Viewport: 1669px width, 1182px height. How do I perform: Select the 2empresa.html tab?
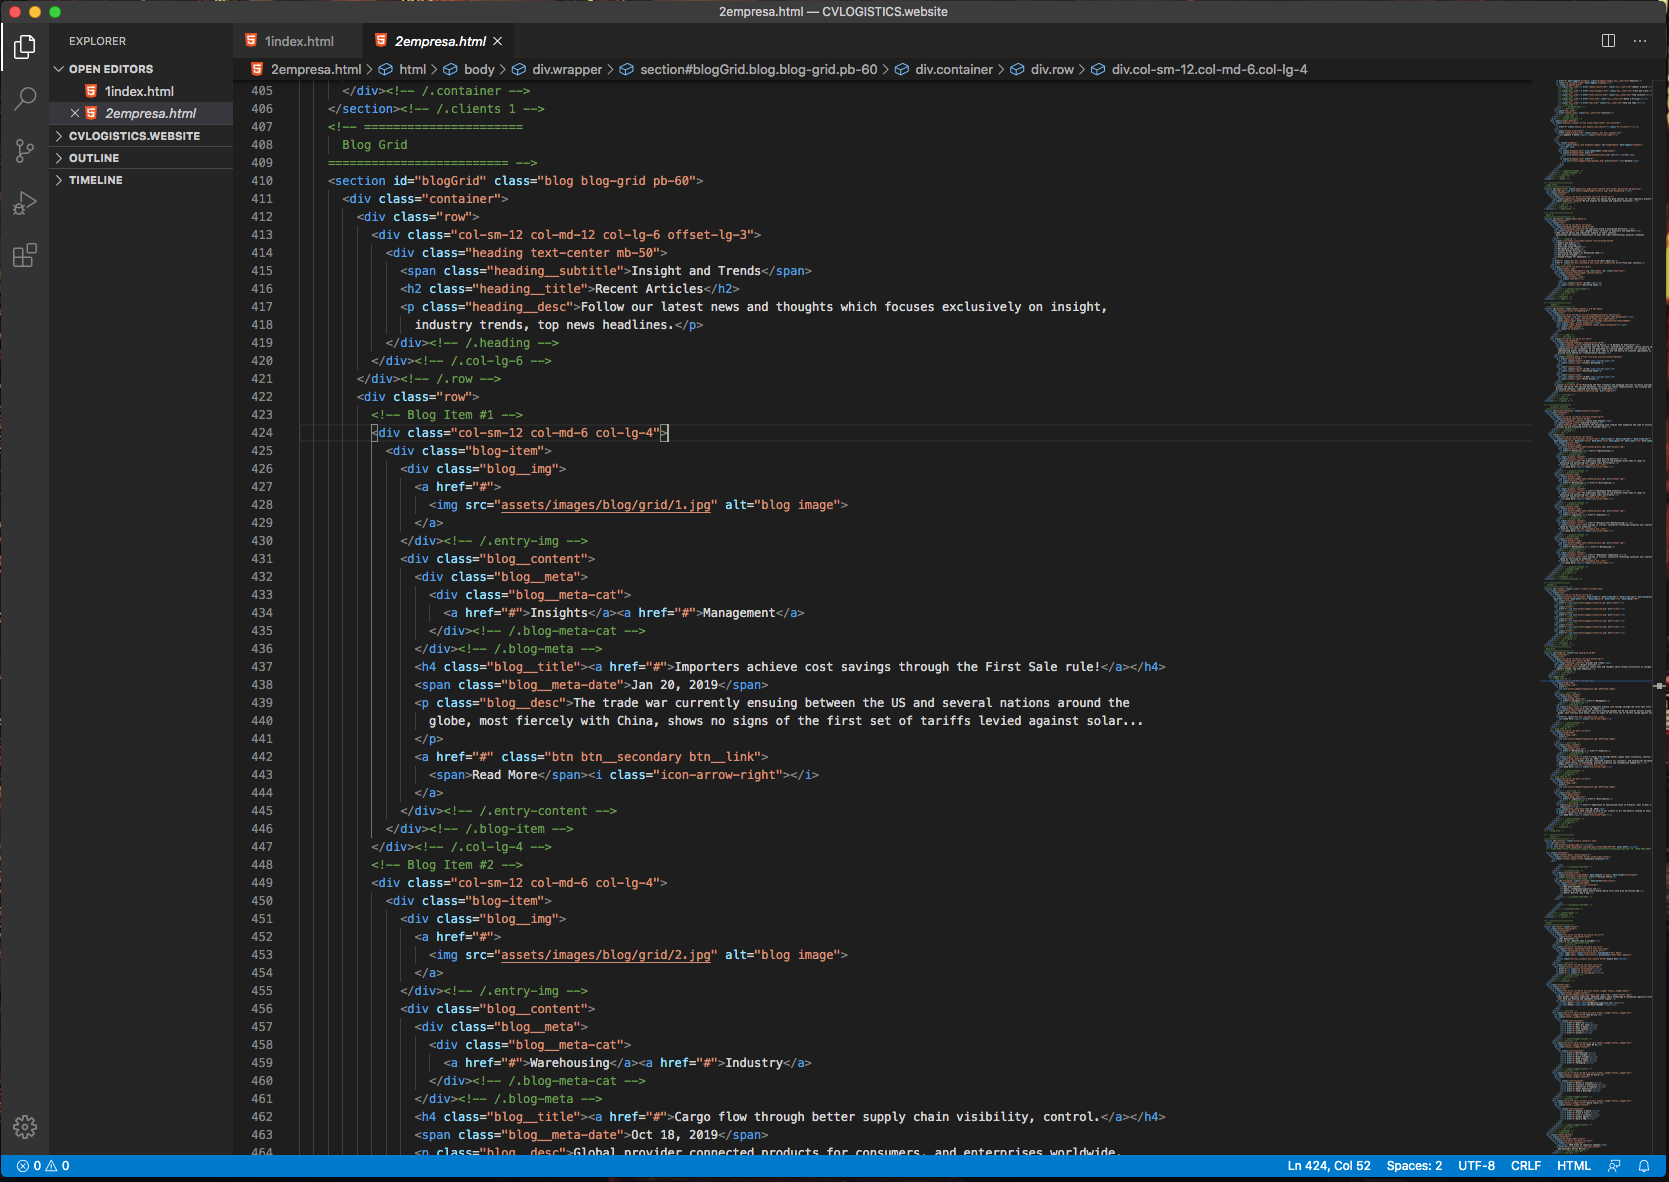coord(440,41)
